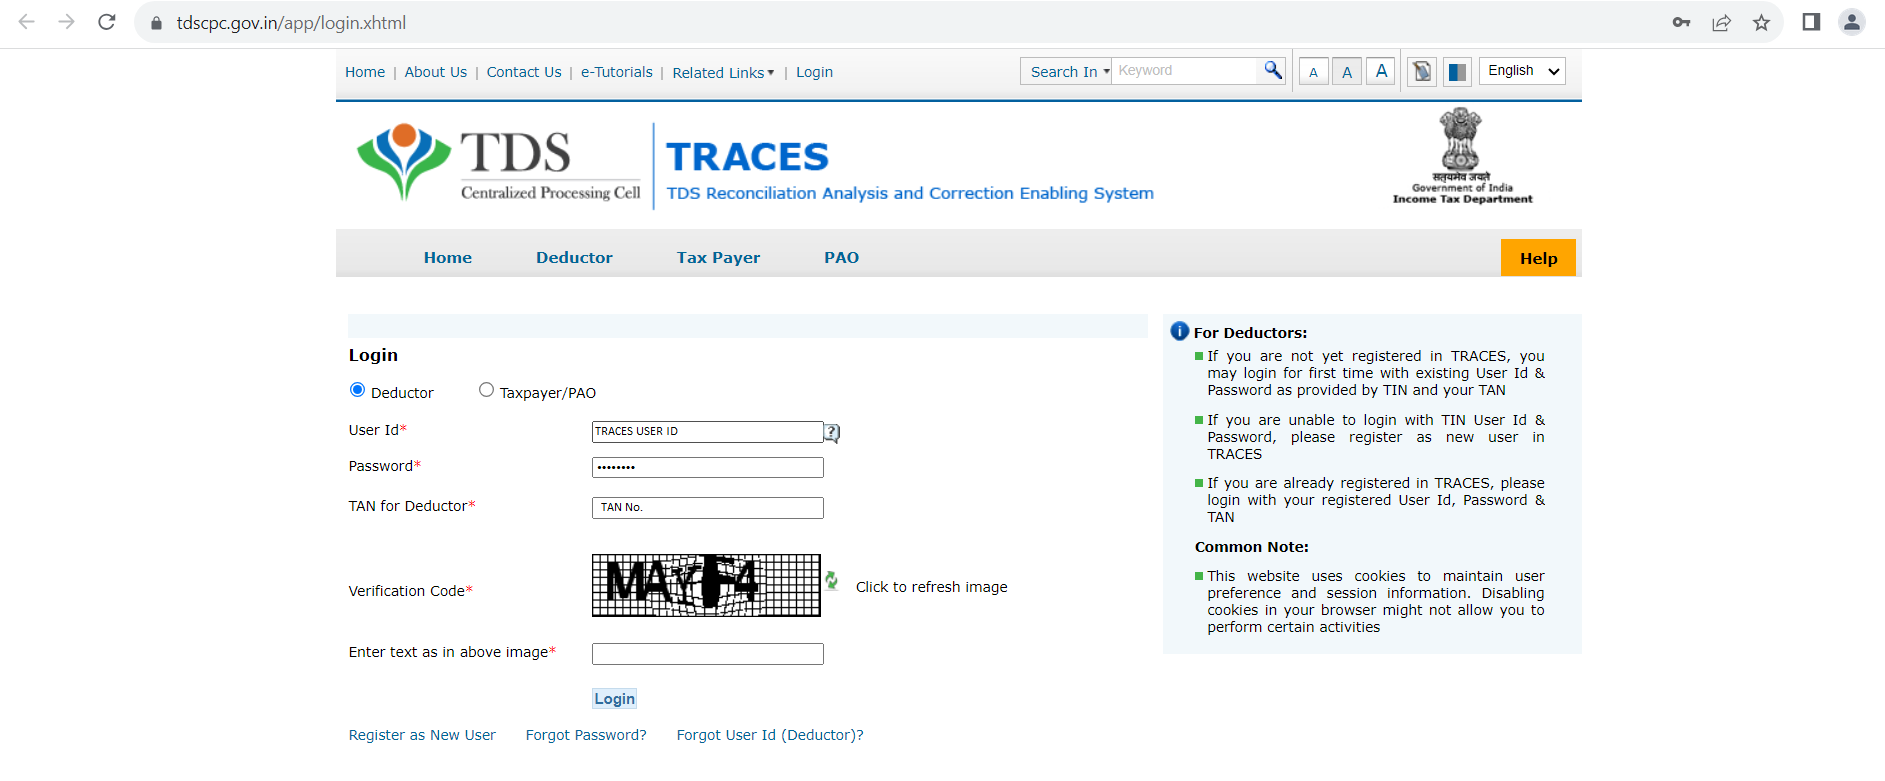Open the Deductor navigation tab
The image size is (1885, 781).
574,257
